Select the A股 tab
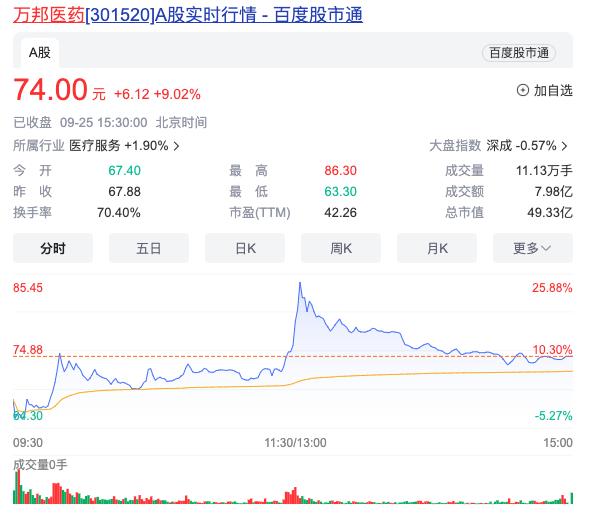This screenshot has height=515, width=599. coord(40,53)
